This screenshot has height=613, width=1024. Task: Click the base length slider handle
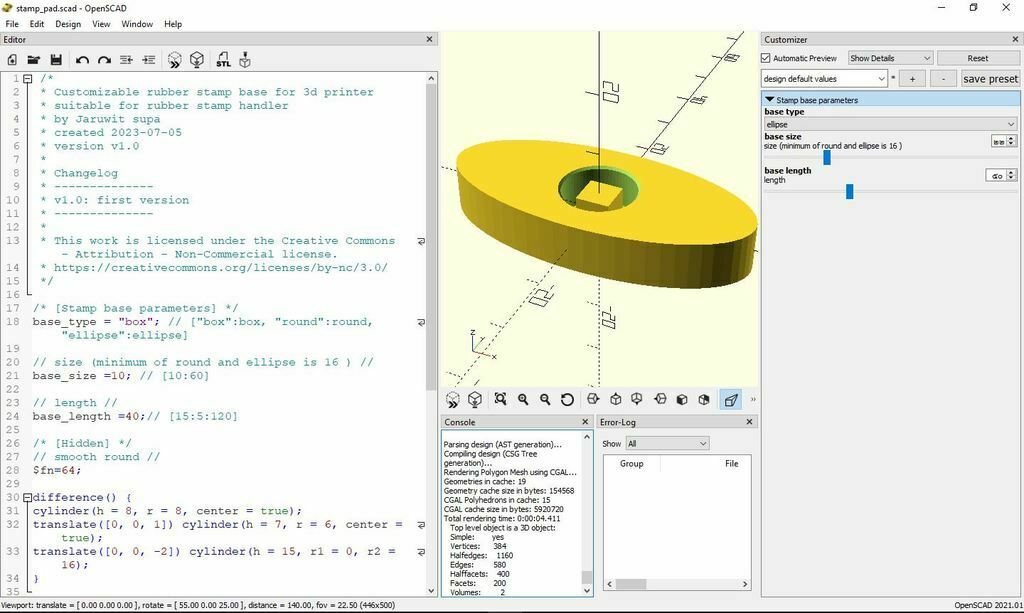click(x=849, y=191)
